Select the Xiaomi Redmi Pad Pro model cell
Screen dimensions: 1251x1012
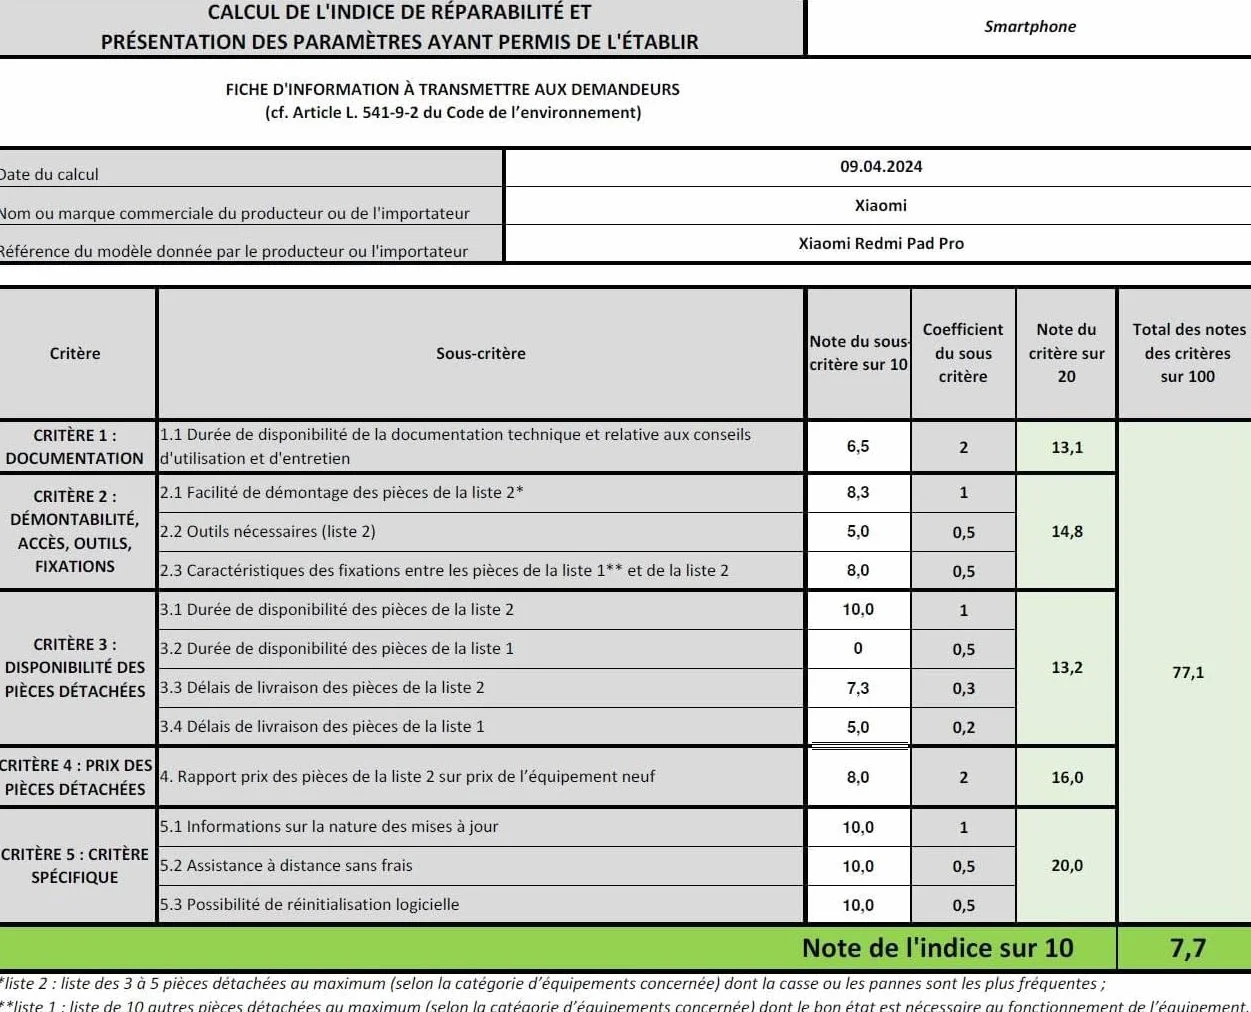(880, 243)
